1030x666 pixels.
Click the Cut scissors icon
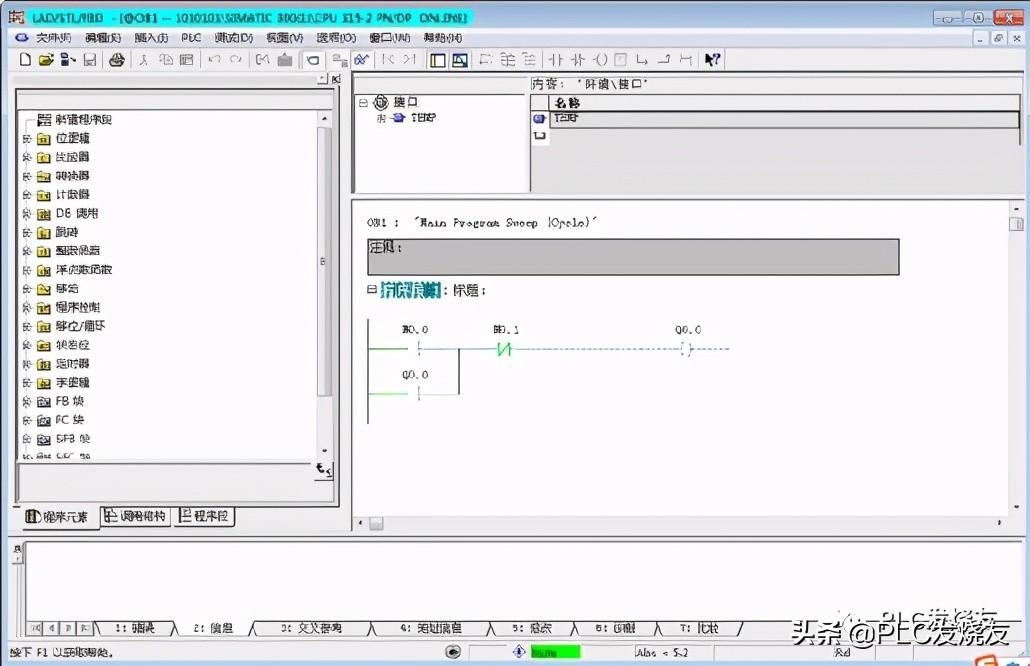coord(143,60)
